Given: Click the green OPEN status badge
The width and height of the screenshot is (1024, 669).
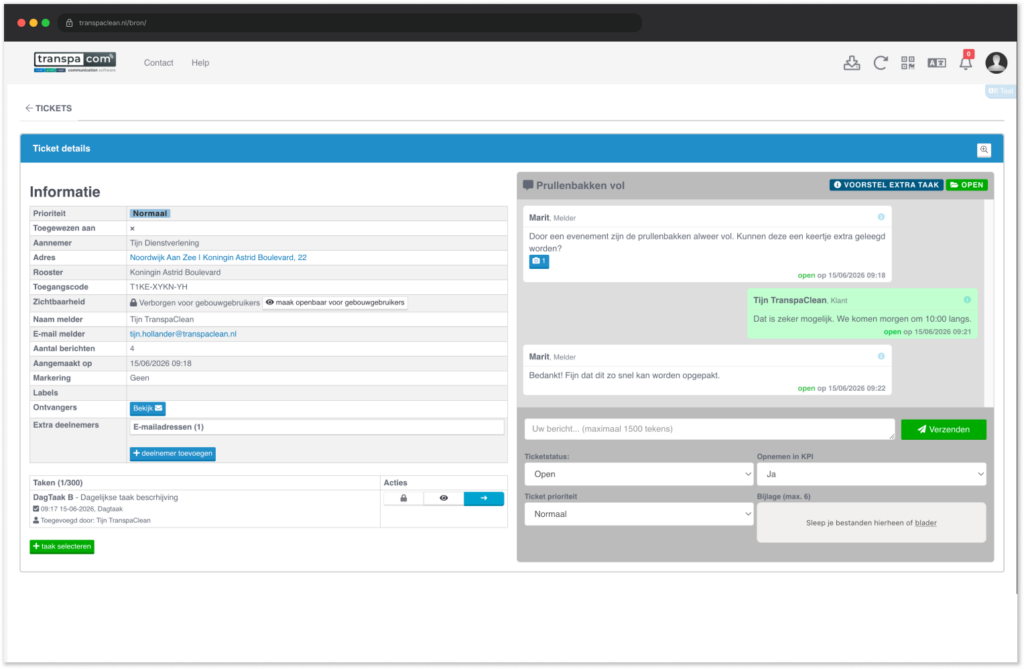Looking at the screenshot, I should 967,185.
